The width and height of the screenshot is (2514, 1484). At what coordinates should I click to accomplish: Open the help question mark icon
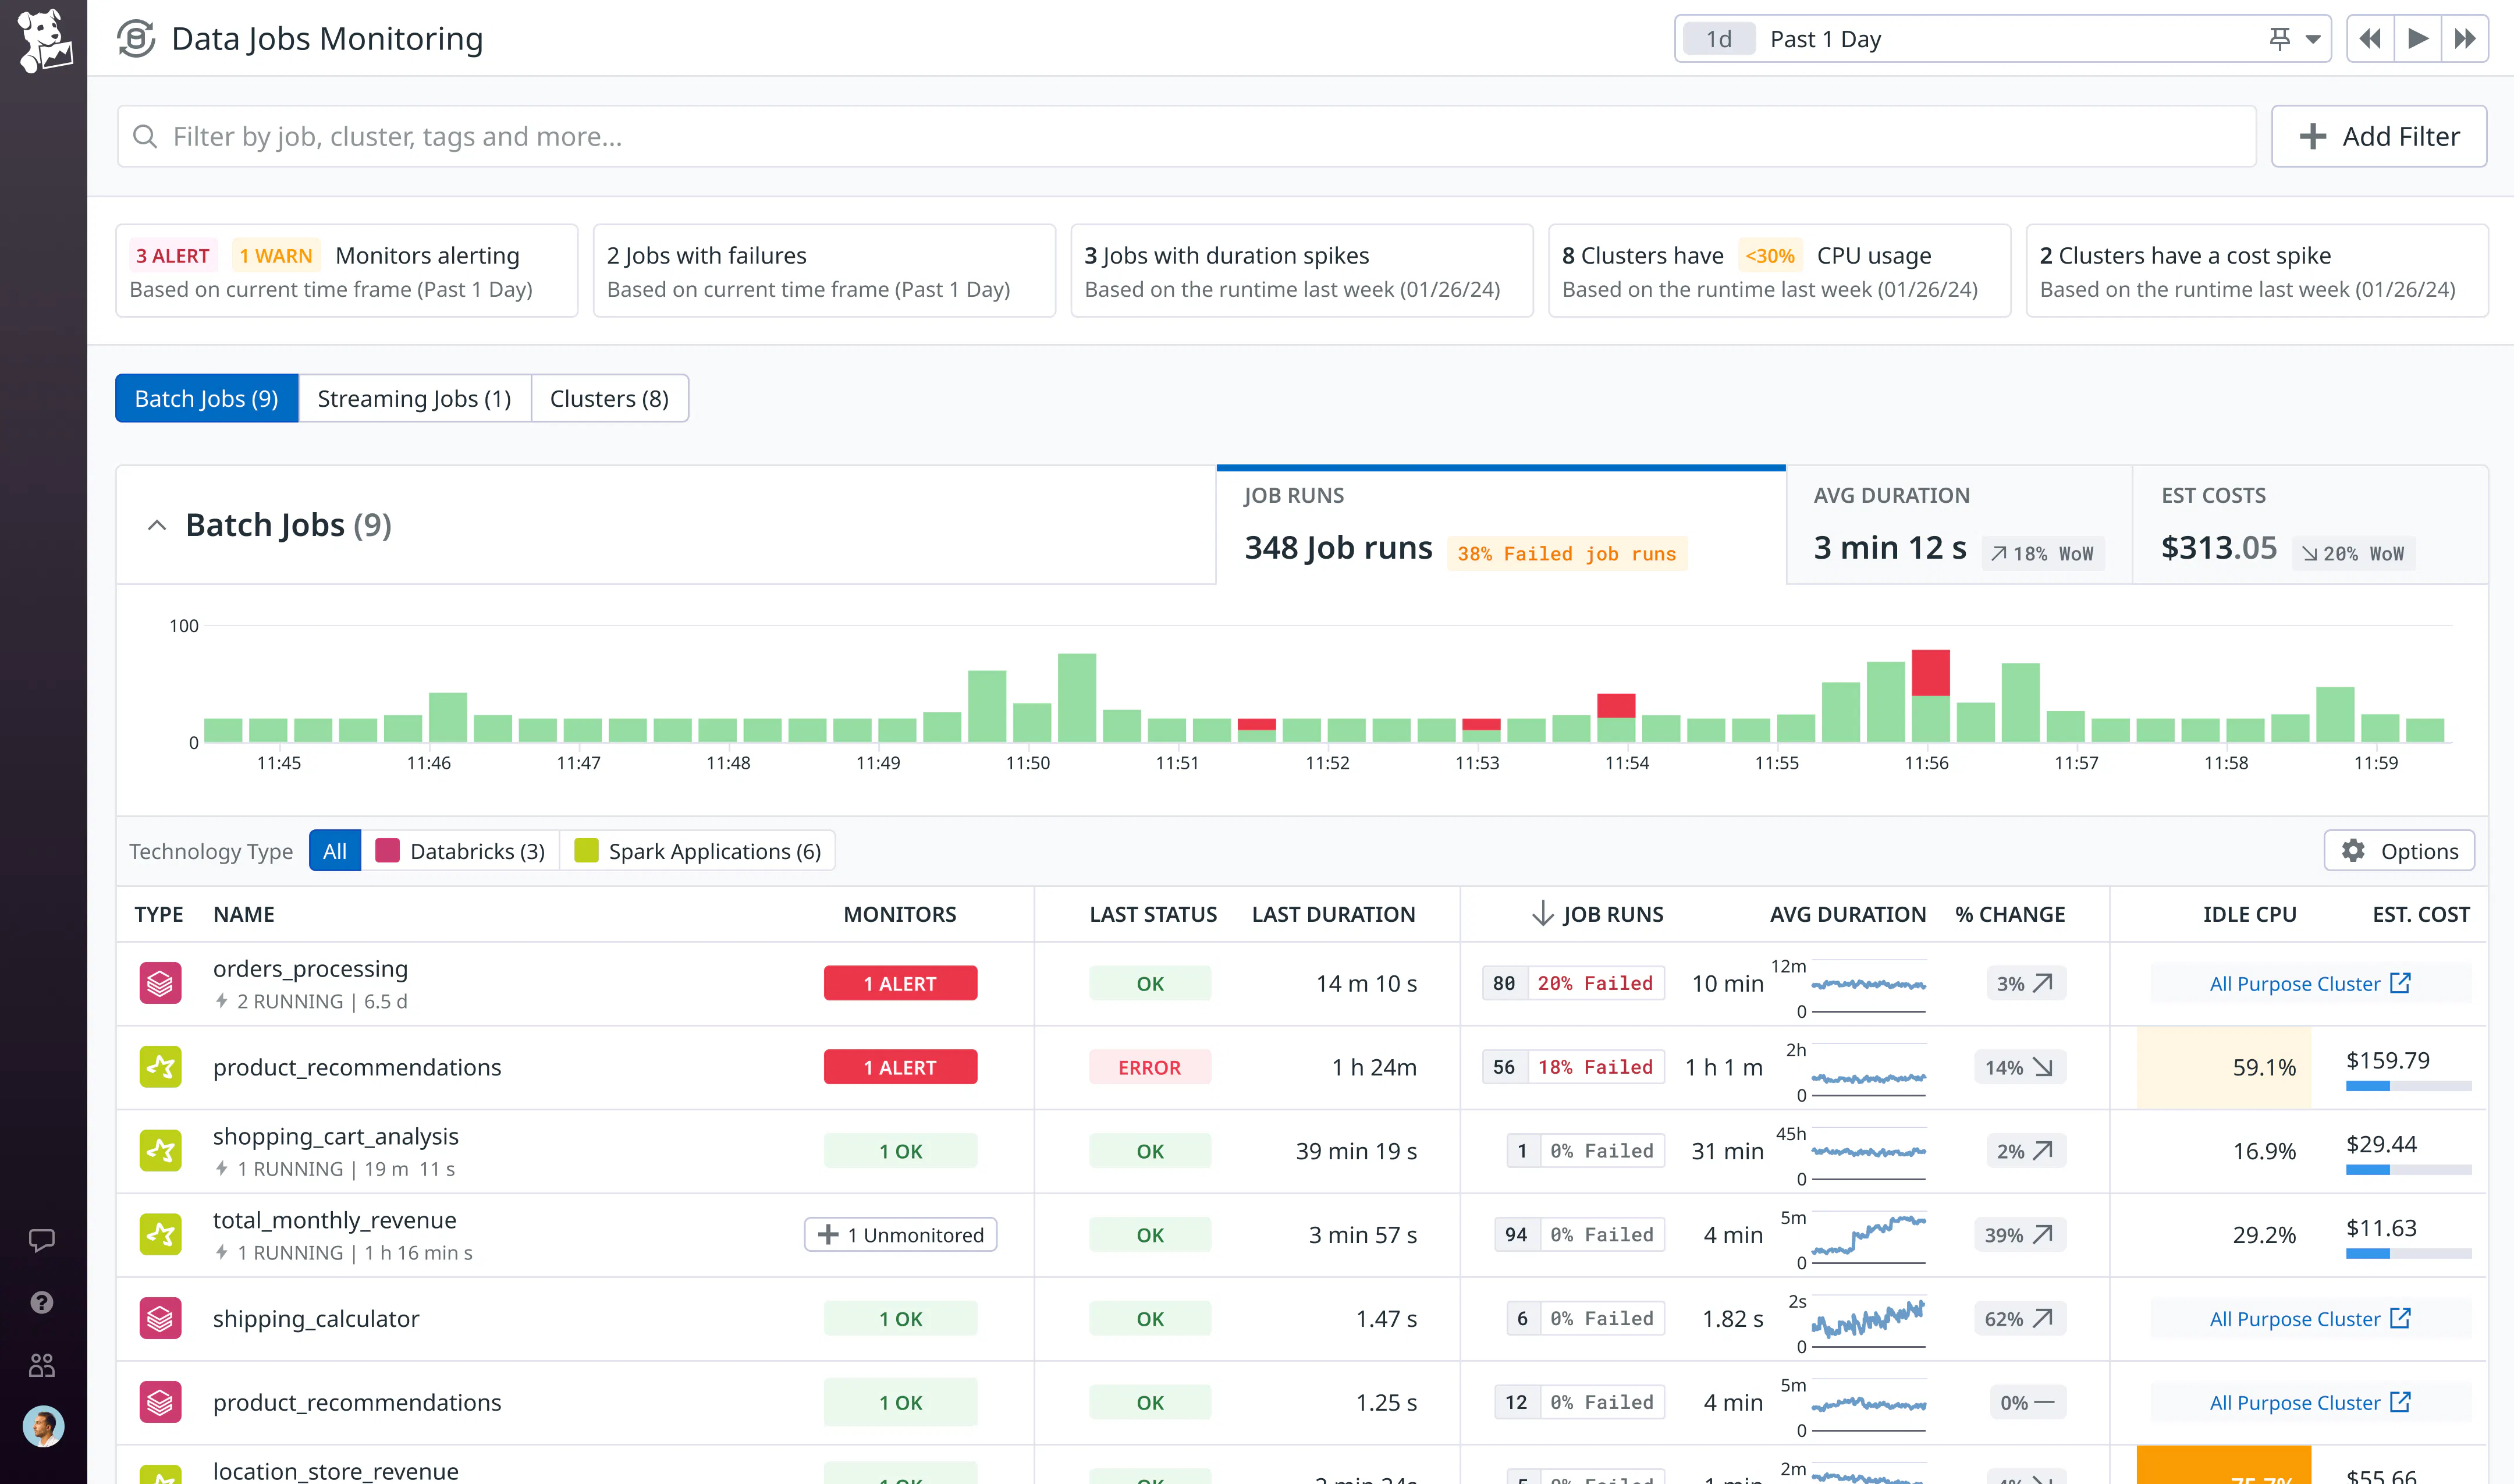click(42, 1302)
